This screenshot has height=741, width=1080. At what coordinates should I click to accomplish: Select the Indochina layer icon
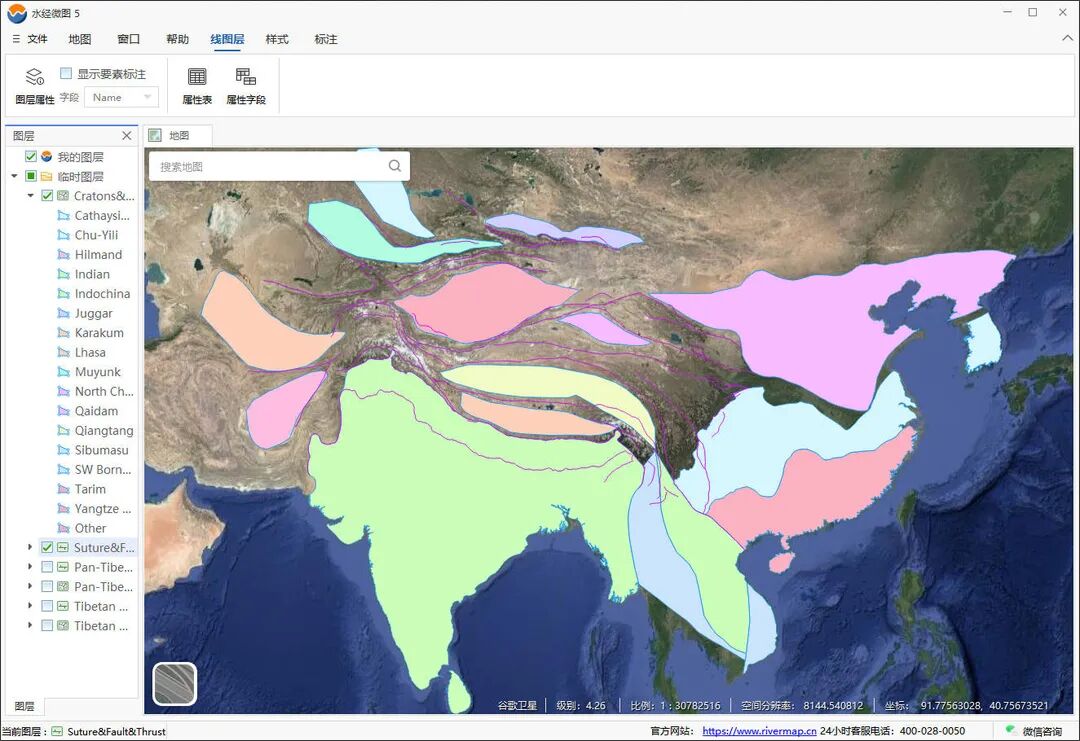point(63,294)
